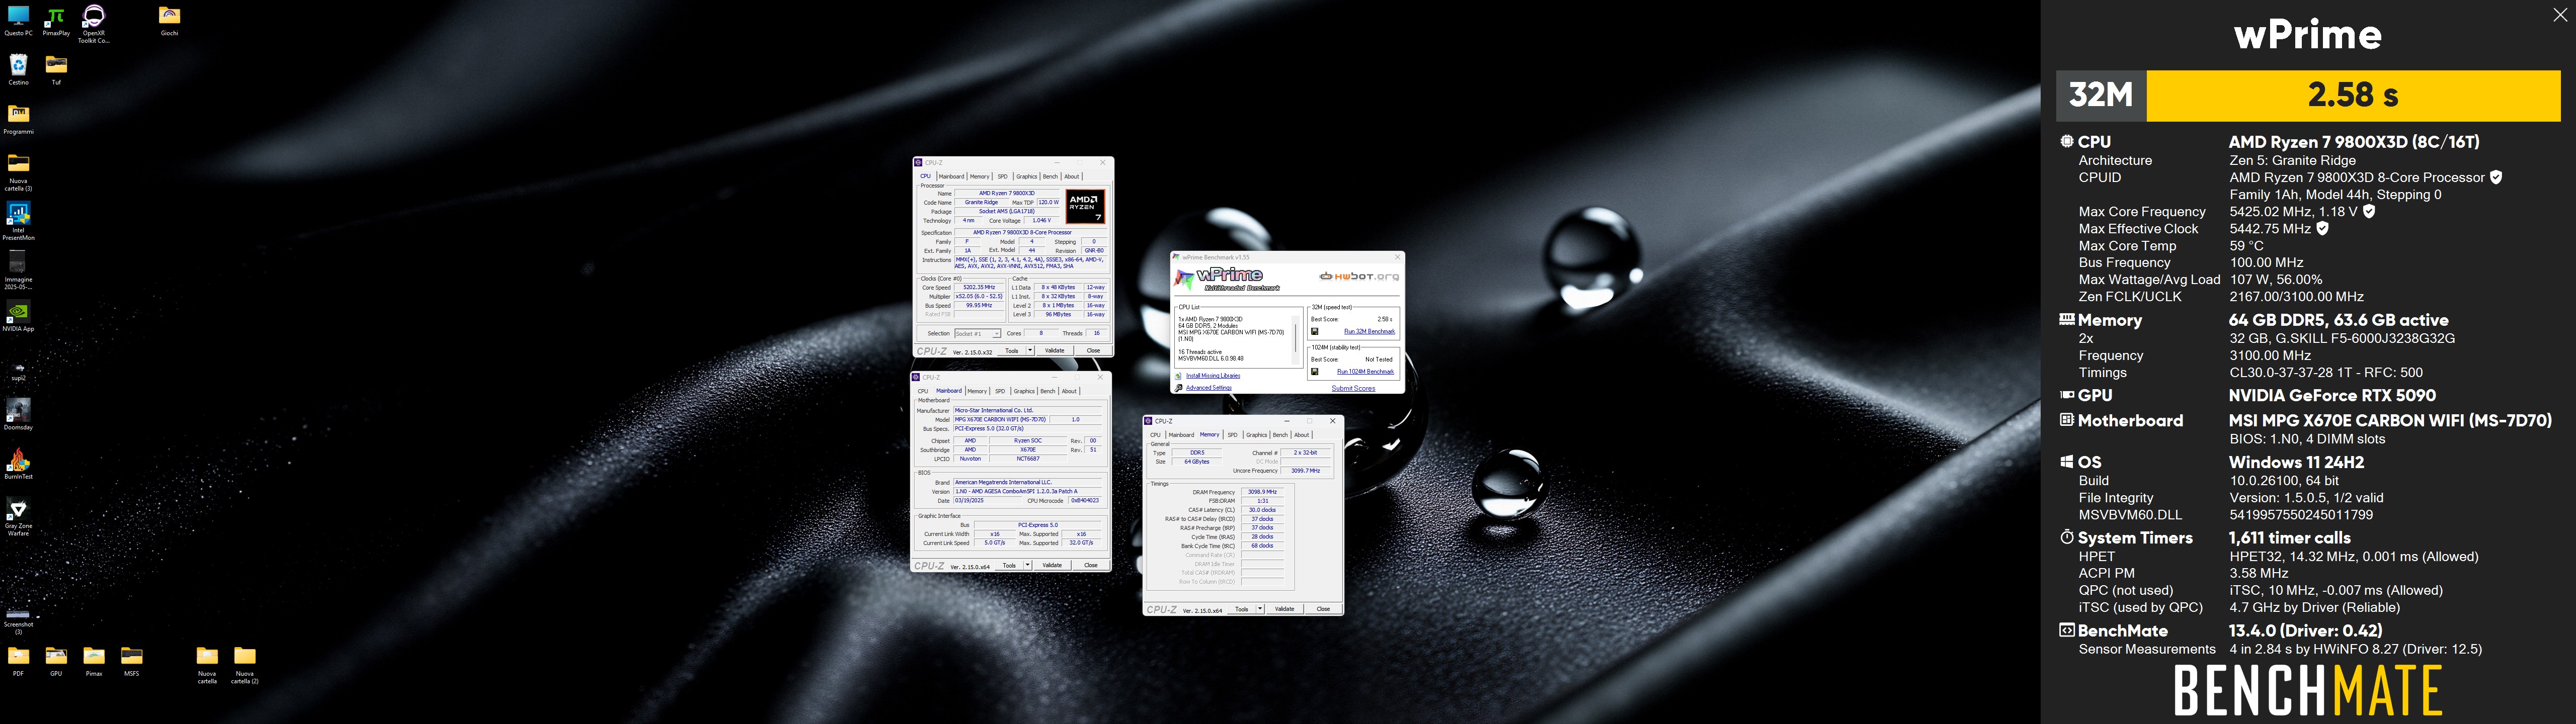The width and height of the screenshot is (2576, 724).
Task: Click the CPUID verified shield icon in BenchMate
Action: point(2496,177)
